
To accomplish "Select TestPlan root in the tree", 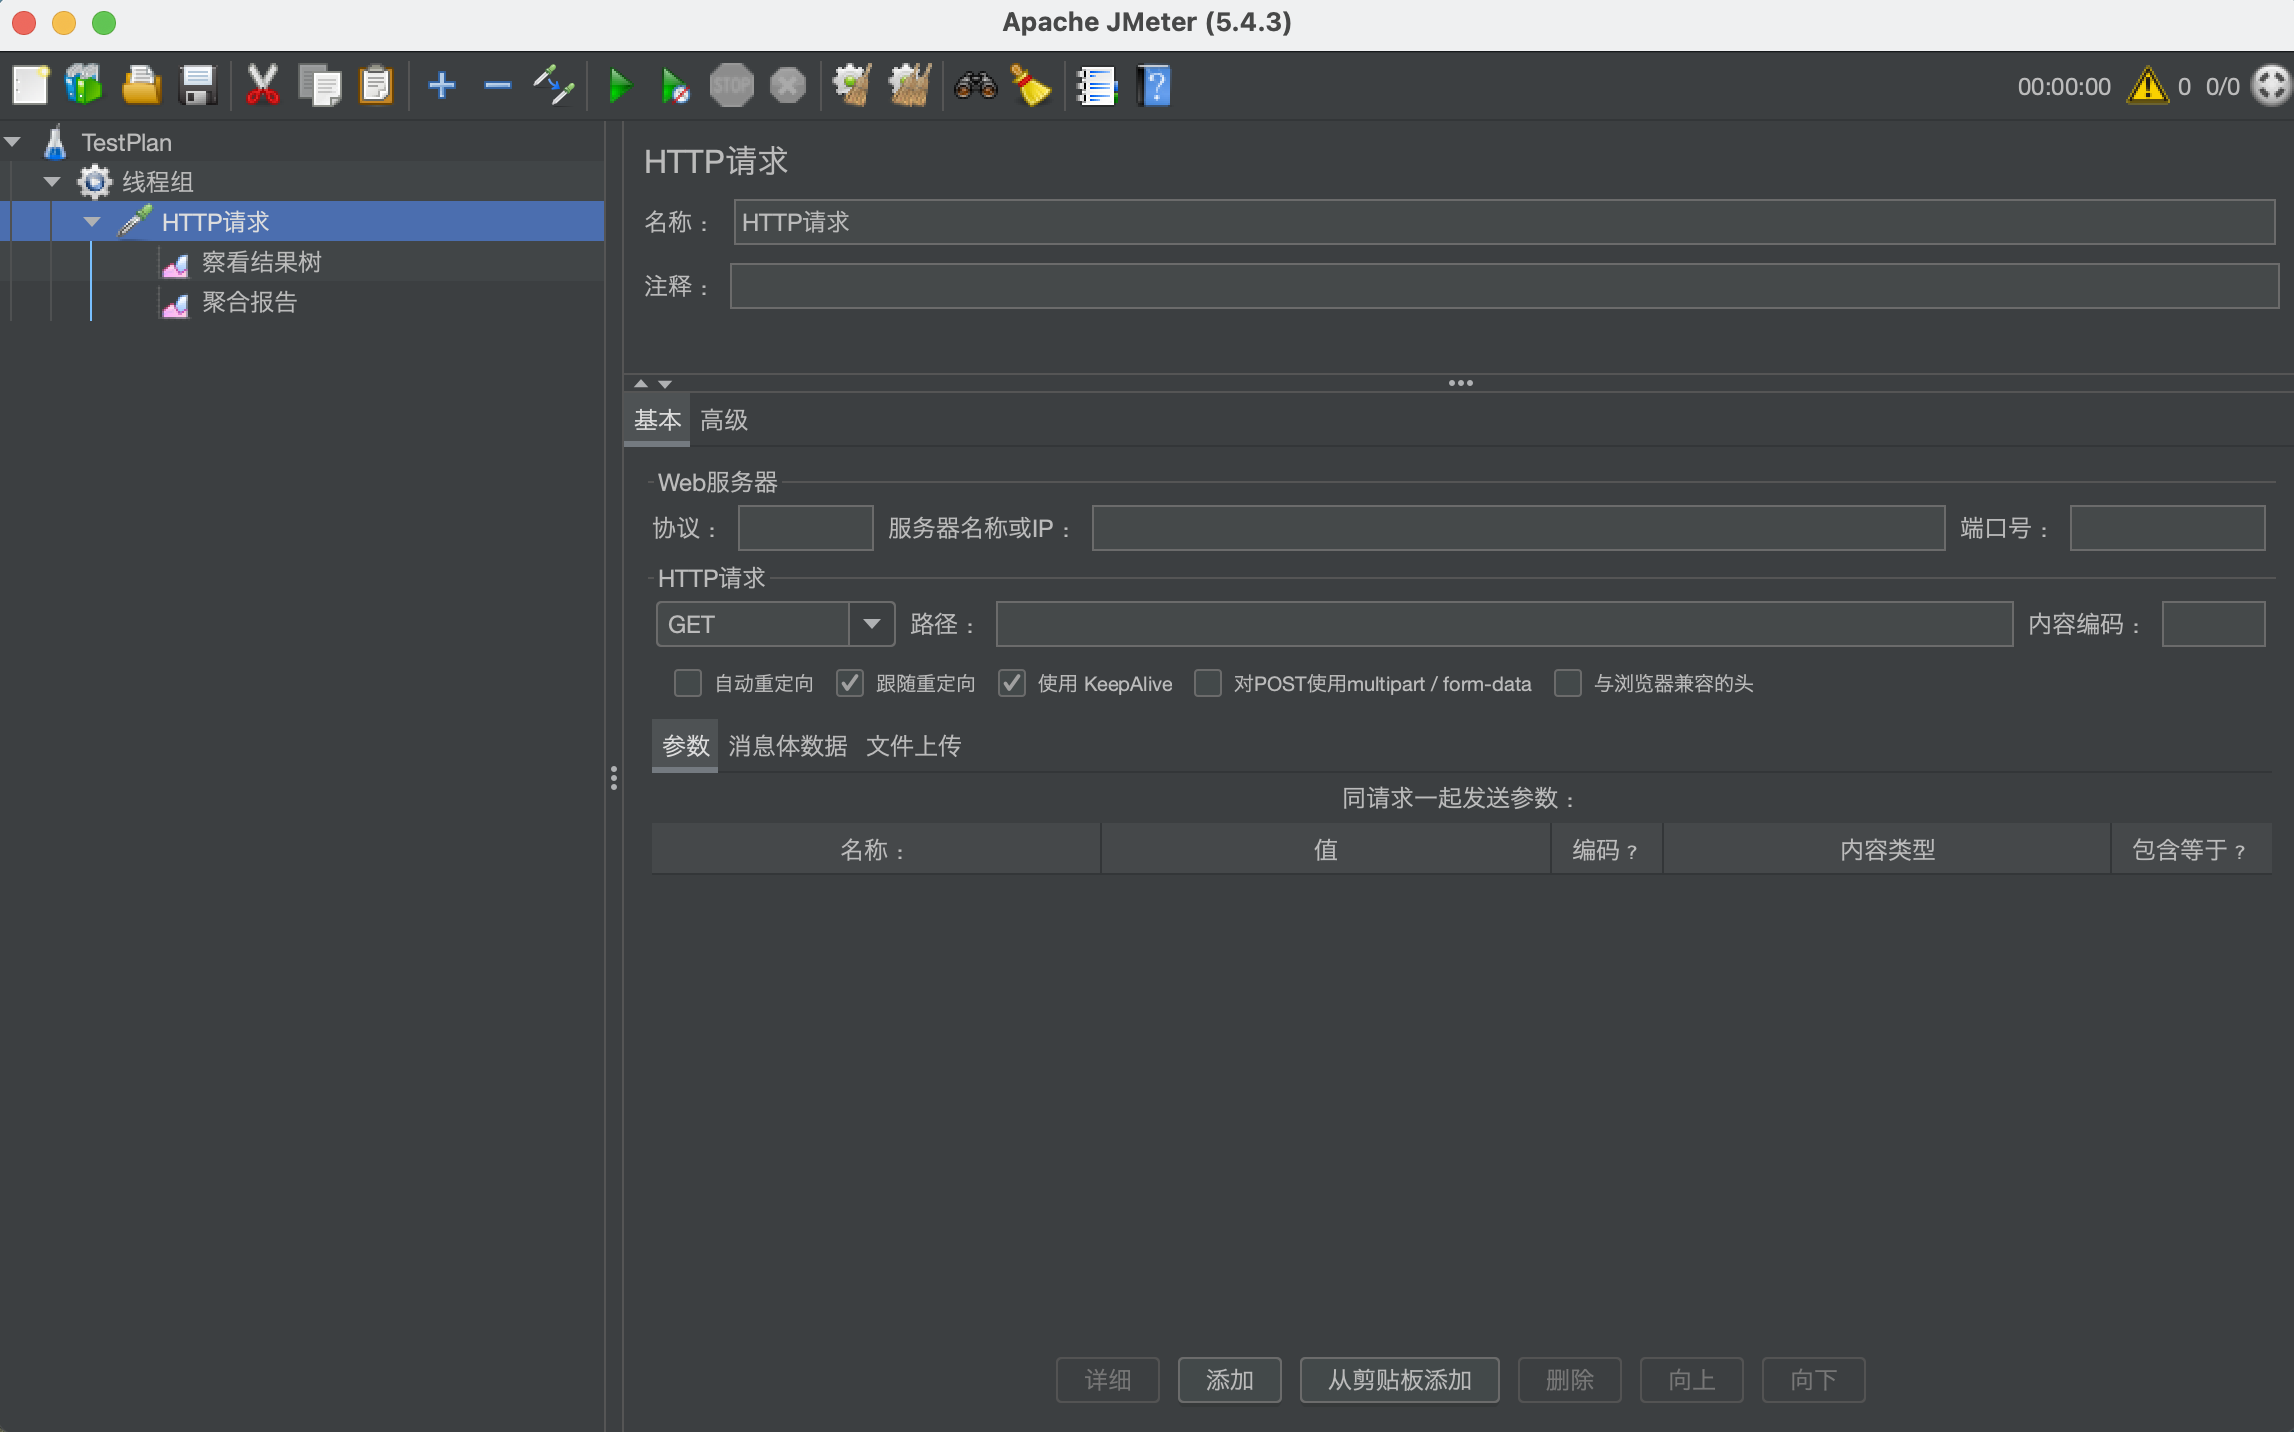I will tap(126, 142).
